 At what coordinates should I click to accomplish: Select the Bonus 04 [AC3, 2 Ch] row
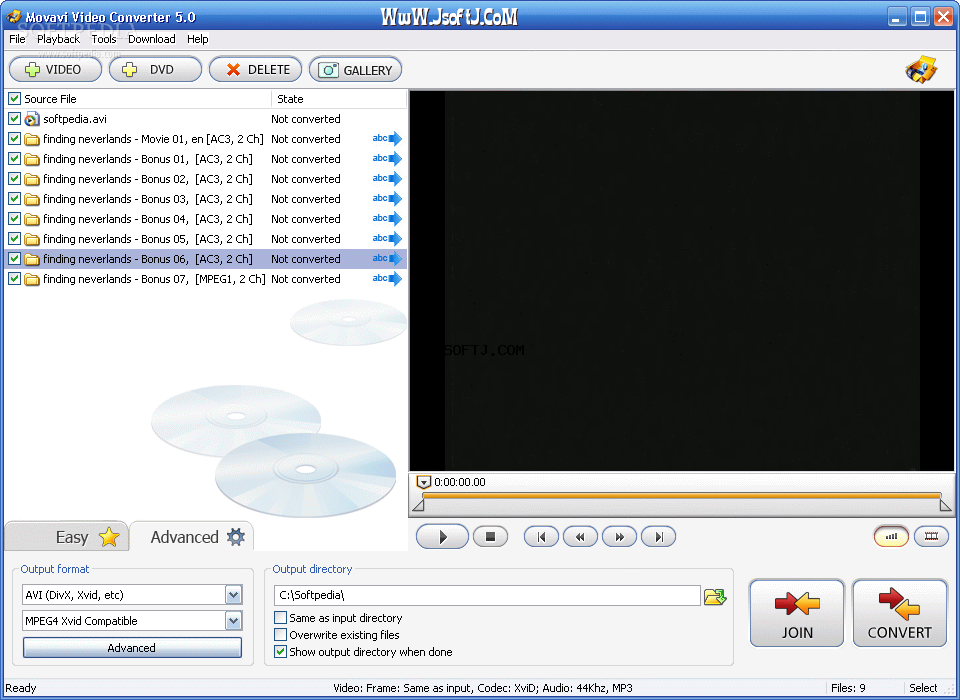click(x=206, y=219)
